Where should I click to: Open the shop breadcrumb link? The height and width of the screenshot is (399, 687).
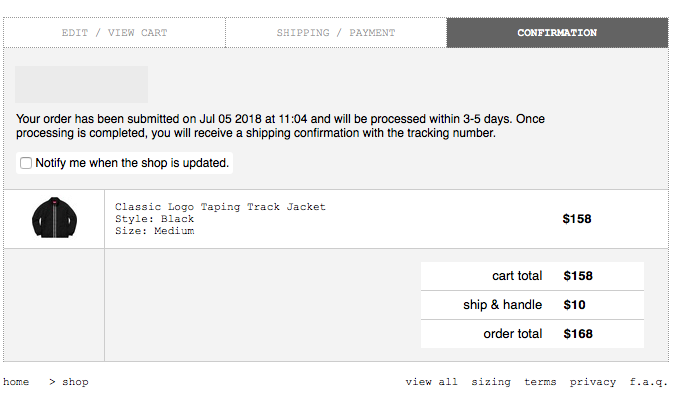click(75, 382)
